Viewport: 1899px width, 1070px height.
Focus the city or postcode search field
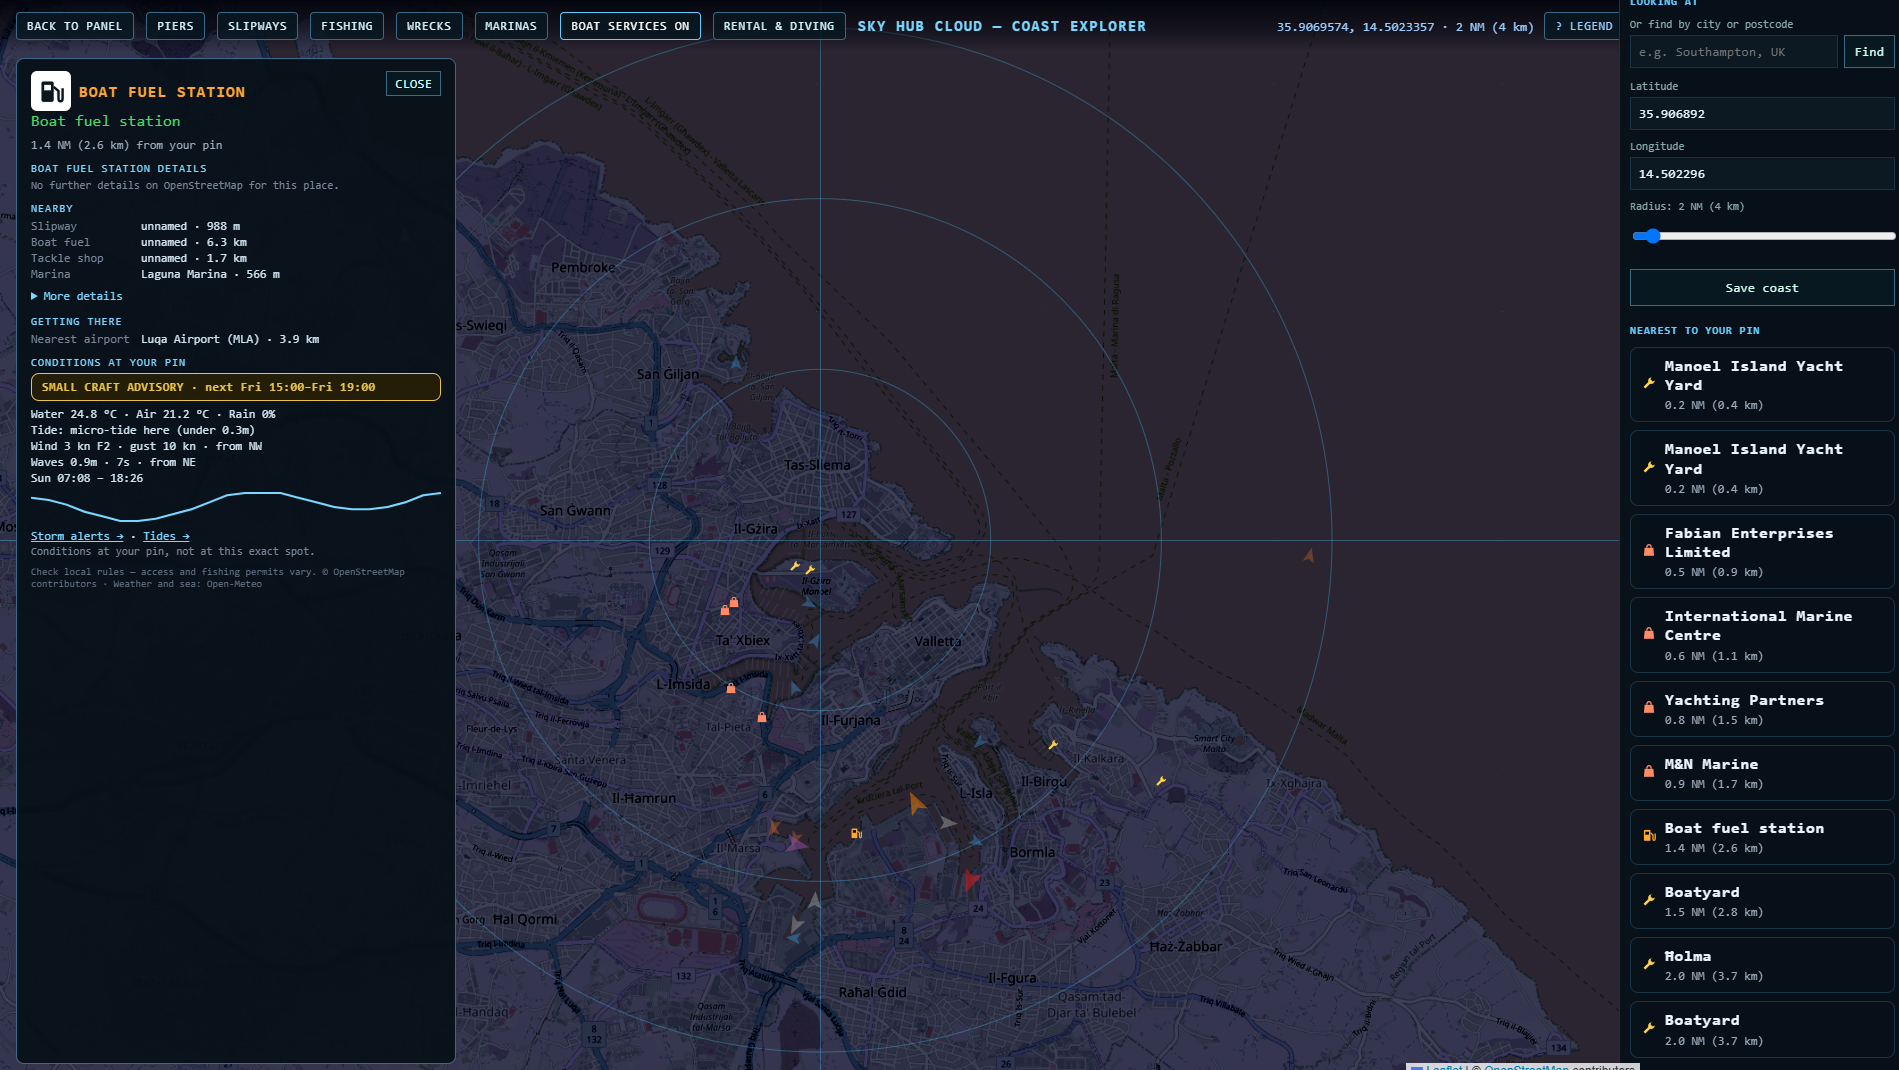click(x=1733, y=52)
